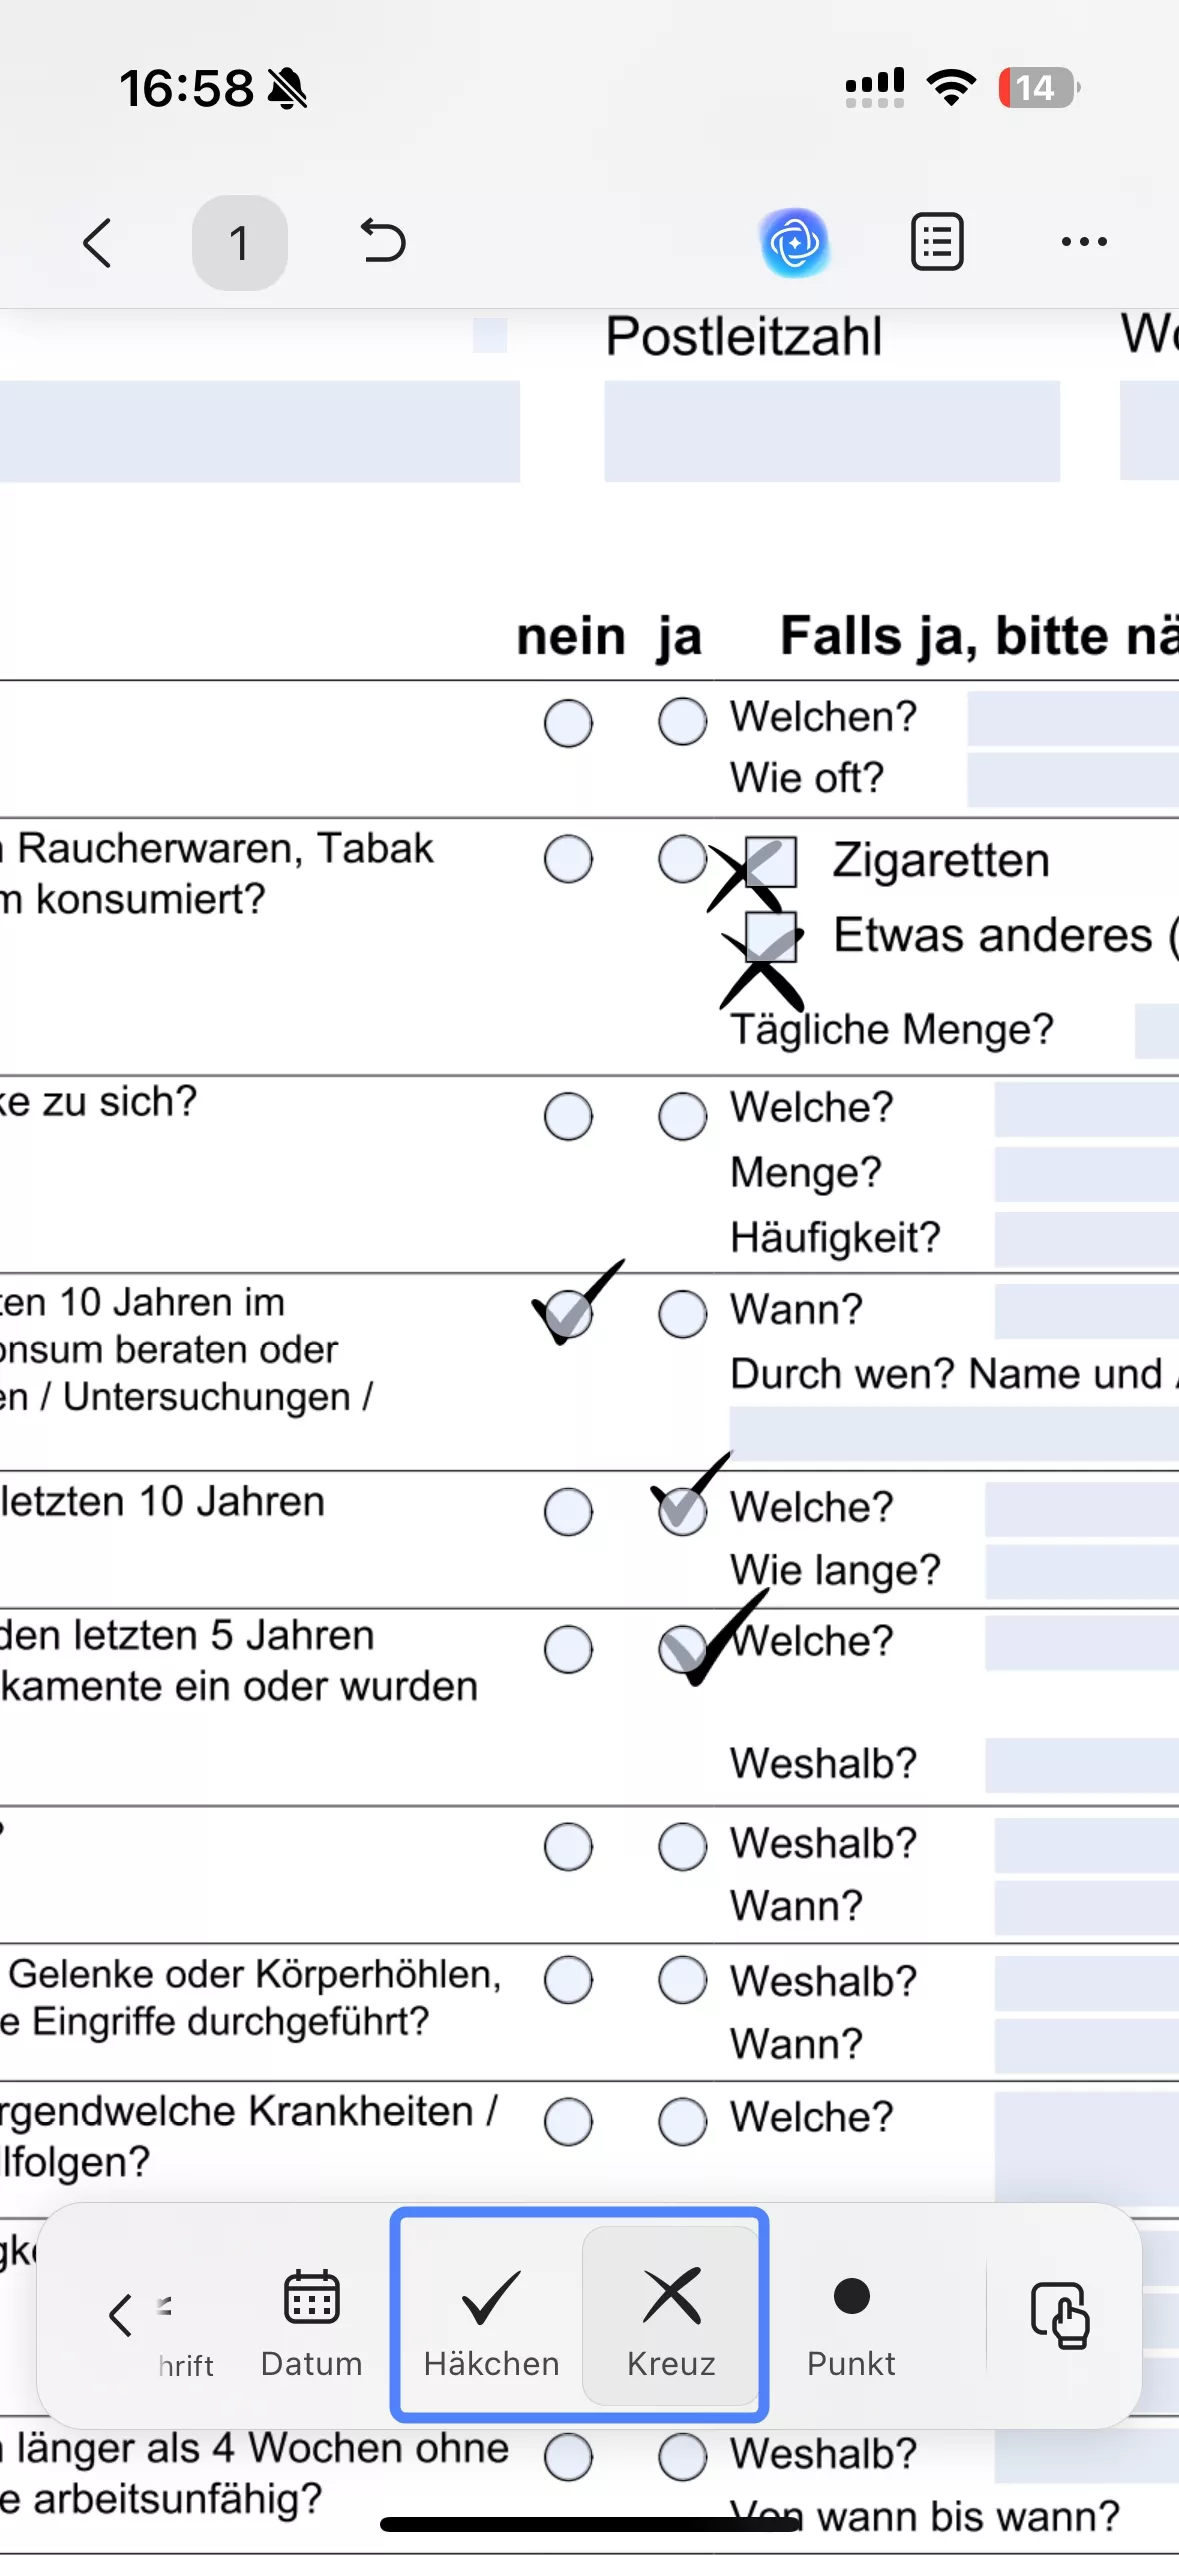Open the document outline view
Image resolution: width=1179 pixels, height=2556 pixels.
(936, 241)
